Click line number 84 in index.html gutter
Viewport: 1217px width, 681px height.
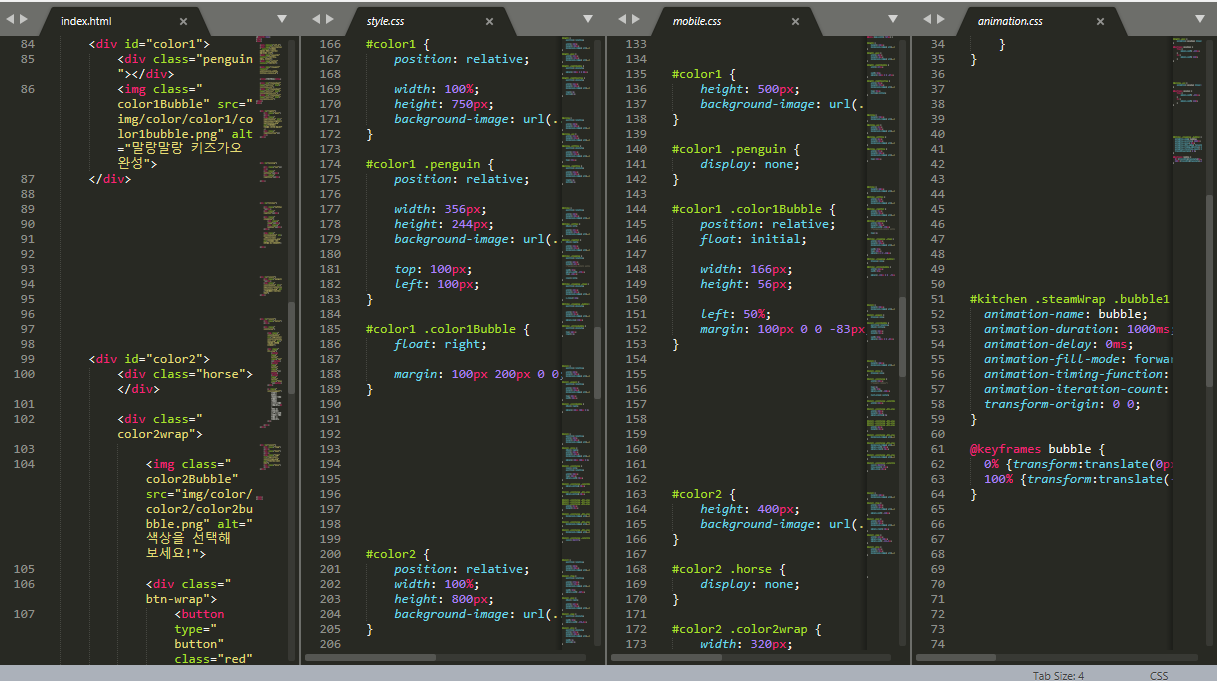tap(27, 44)
